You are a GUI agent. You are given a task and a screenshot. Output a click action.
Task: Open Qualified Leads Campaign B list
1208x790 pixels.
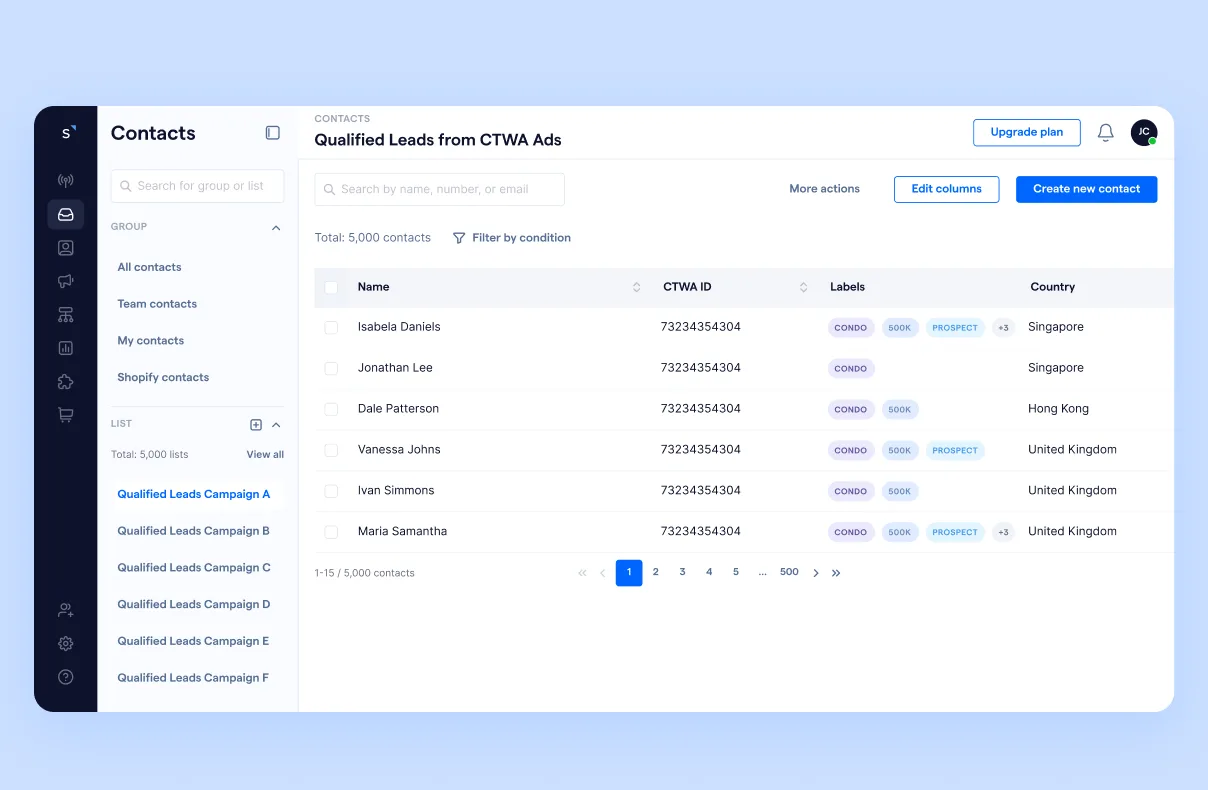click(193, 531)
